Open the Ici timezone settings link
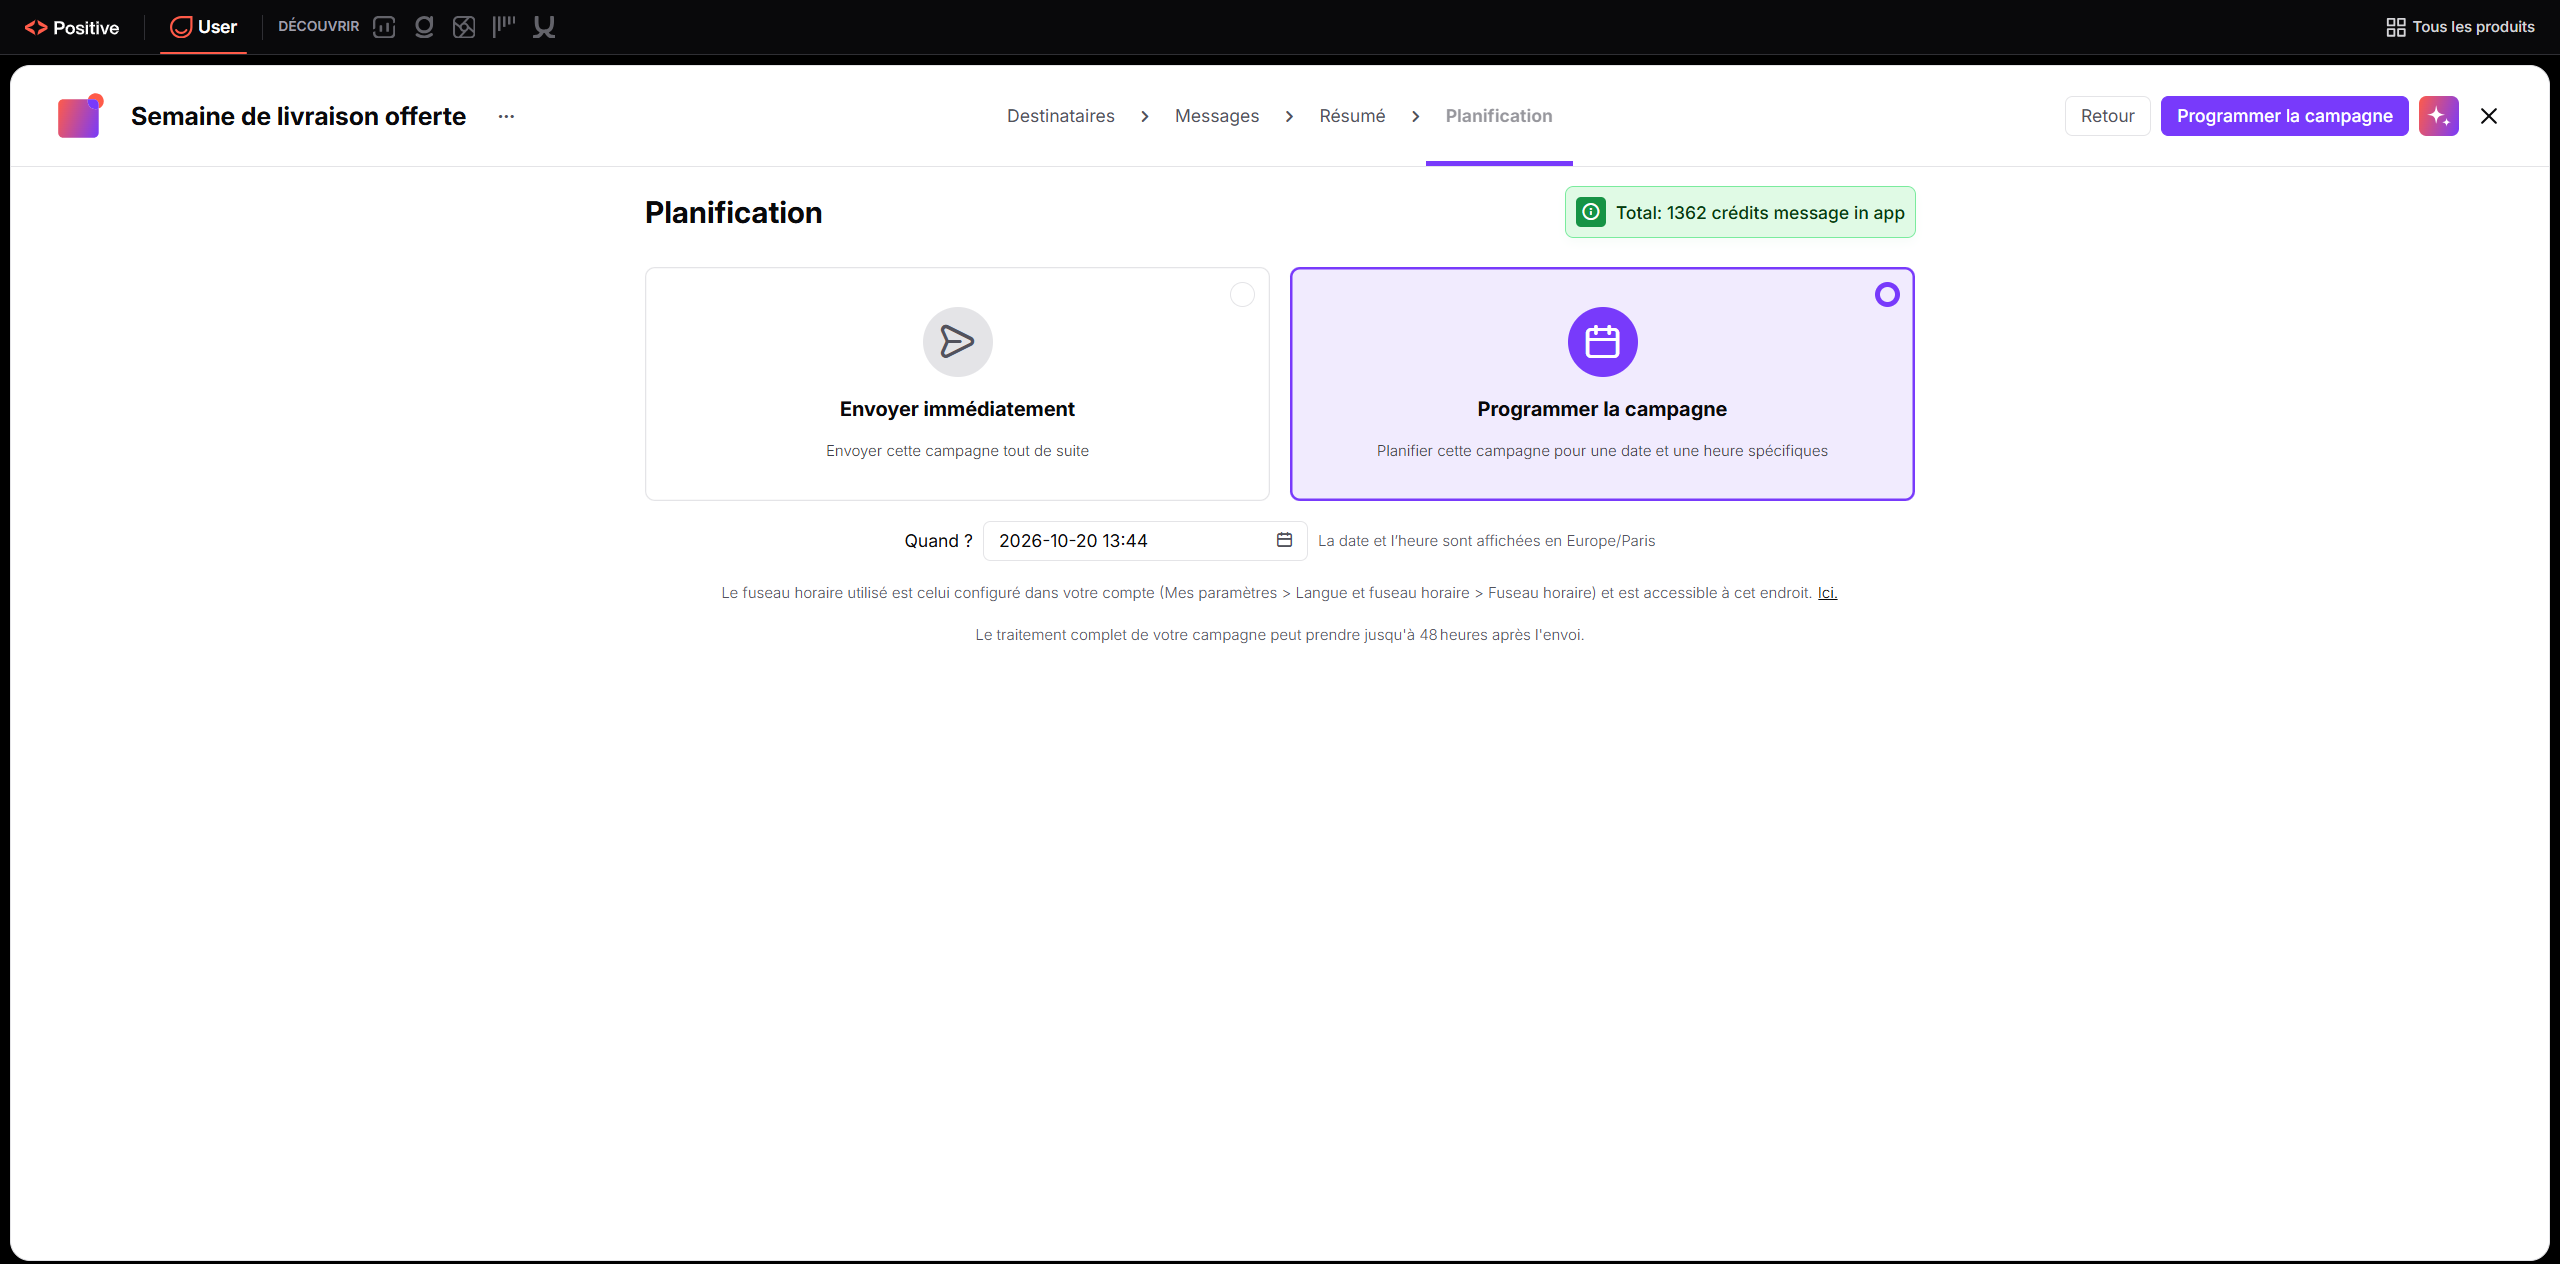Image resolution: width=2560 pixels, height=1264 pixels. (x=1827, y=593)
